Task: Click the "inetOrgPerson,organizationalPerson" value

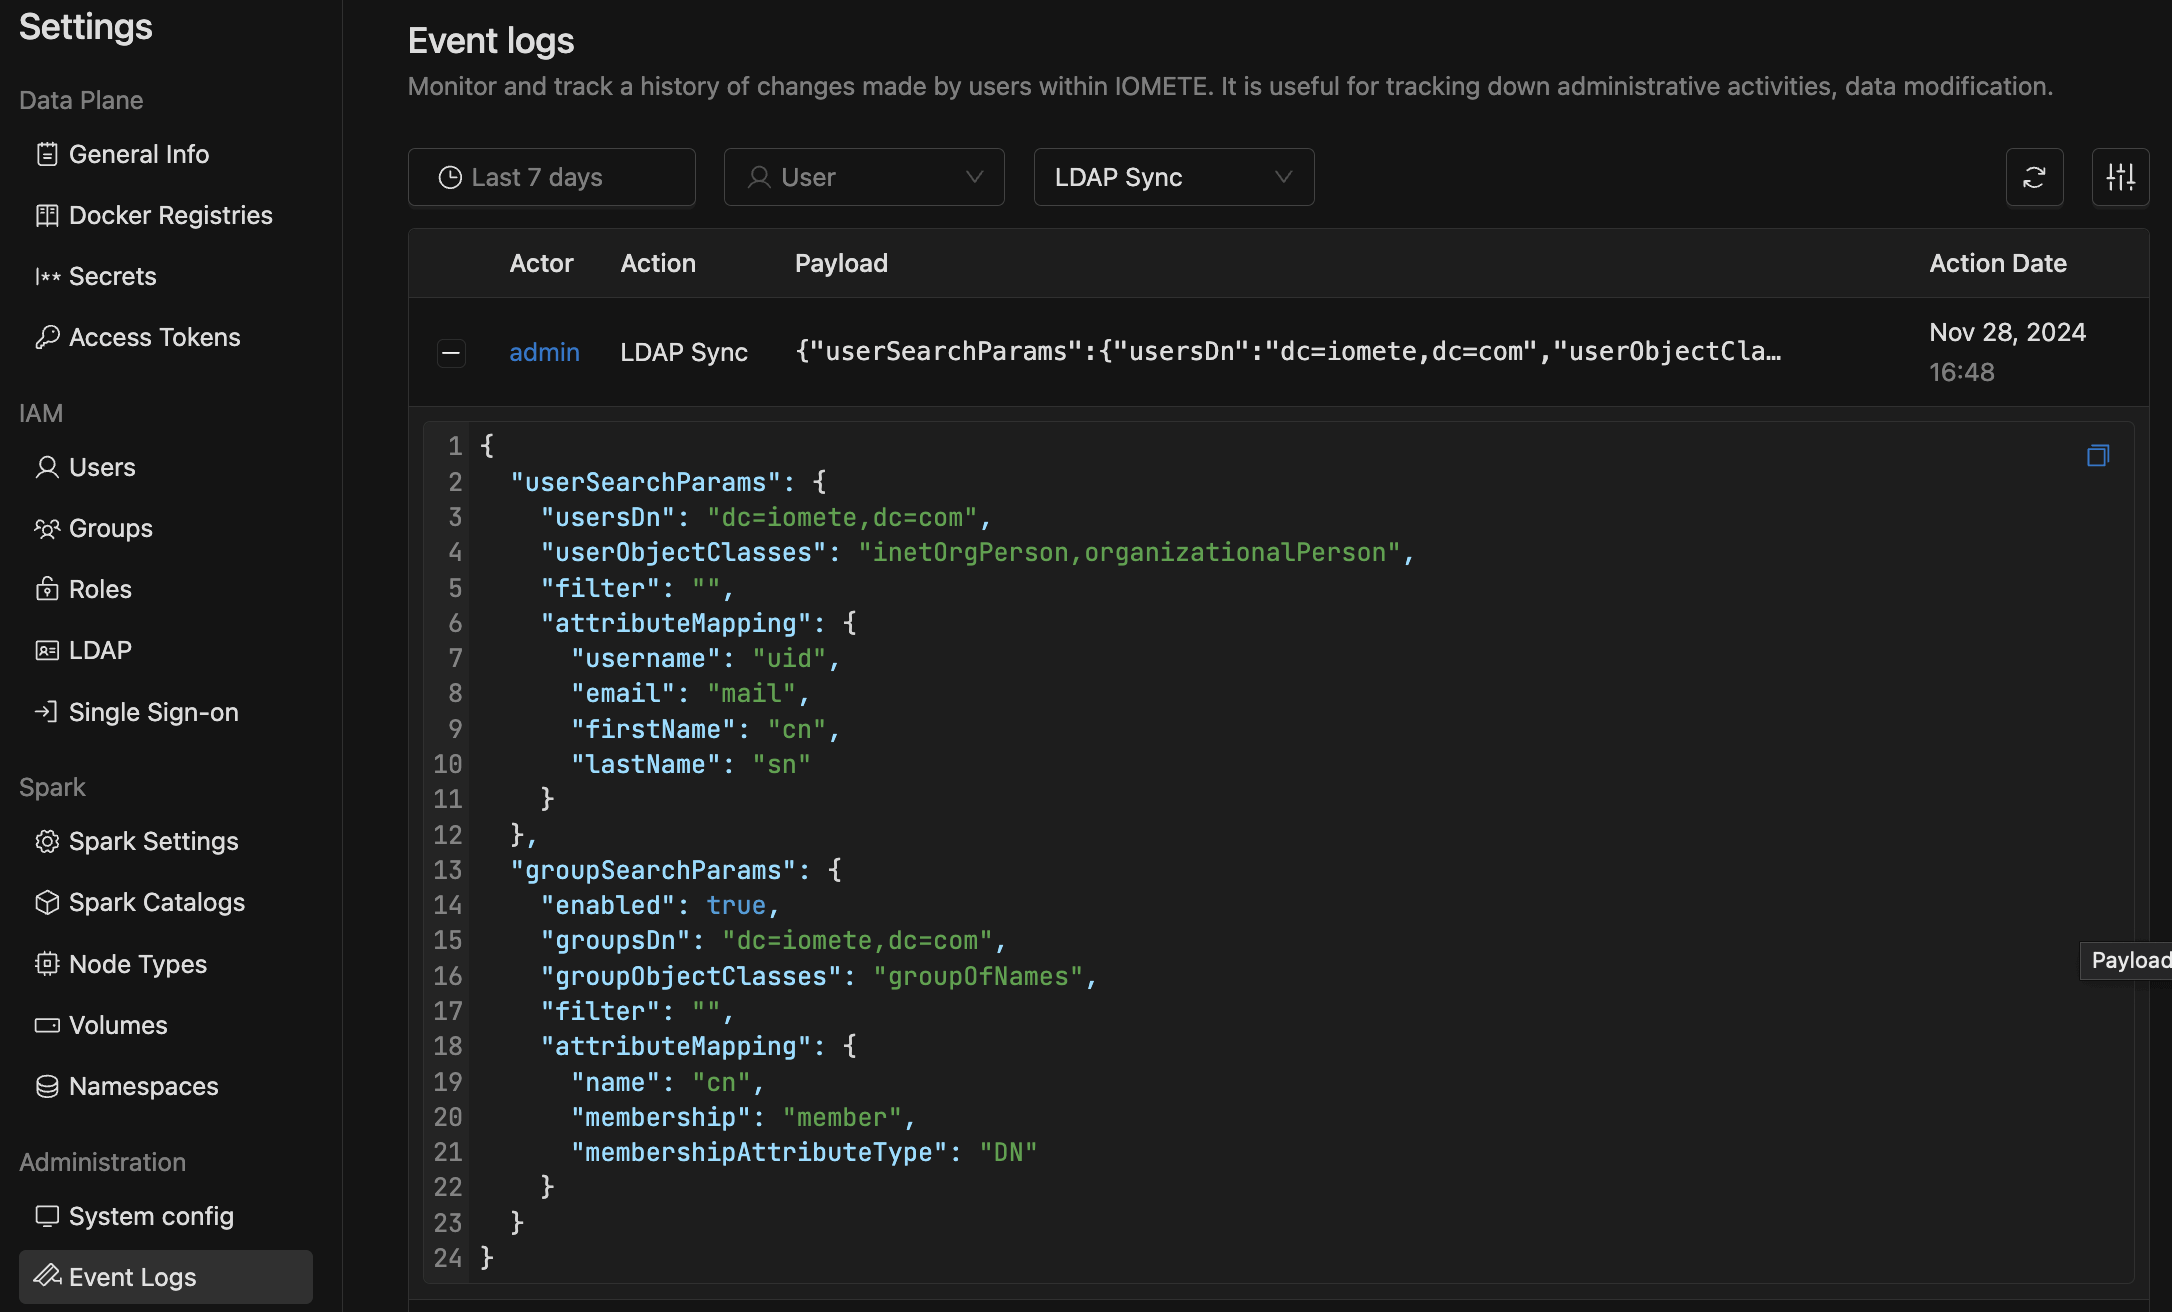Action: [1129, 552]
